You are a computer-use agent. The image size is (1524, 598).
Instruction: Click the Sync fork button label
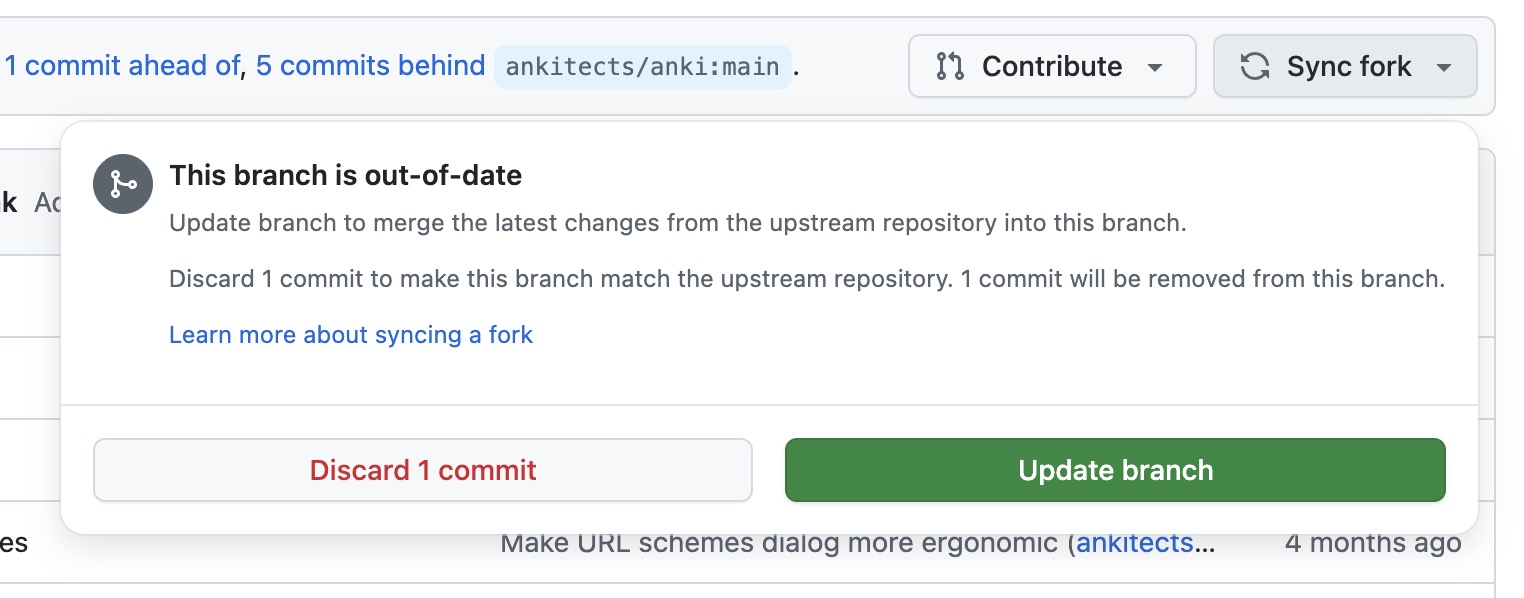(1348, 67)
